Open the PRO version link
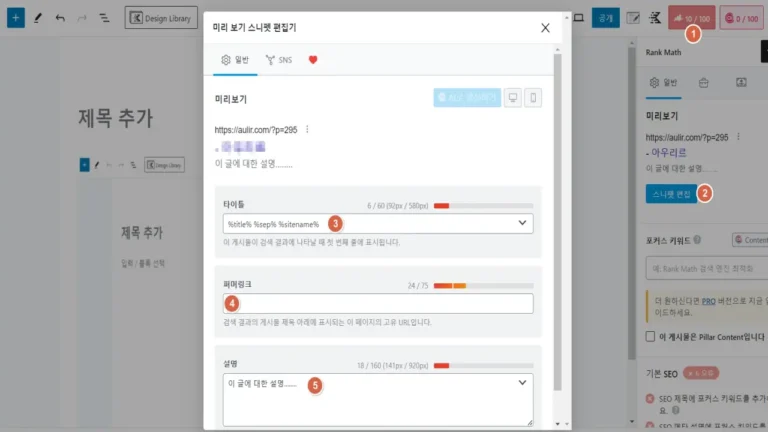 (708, 301)
